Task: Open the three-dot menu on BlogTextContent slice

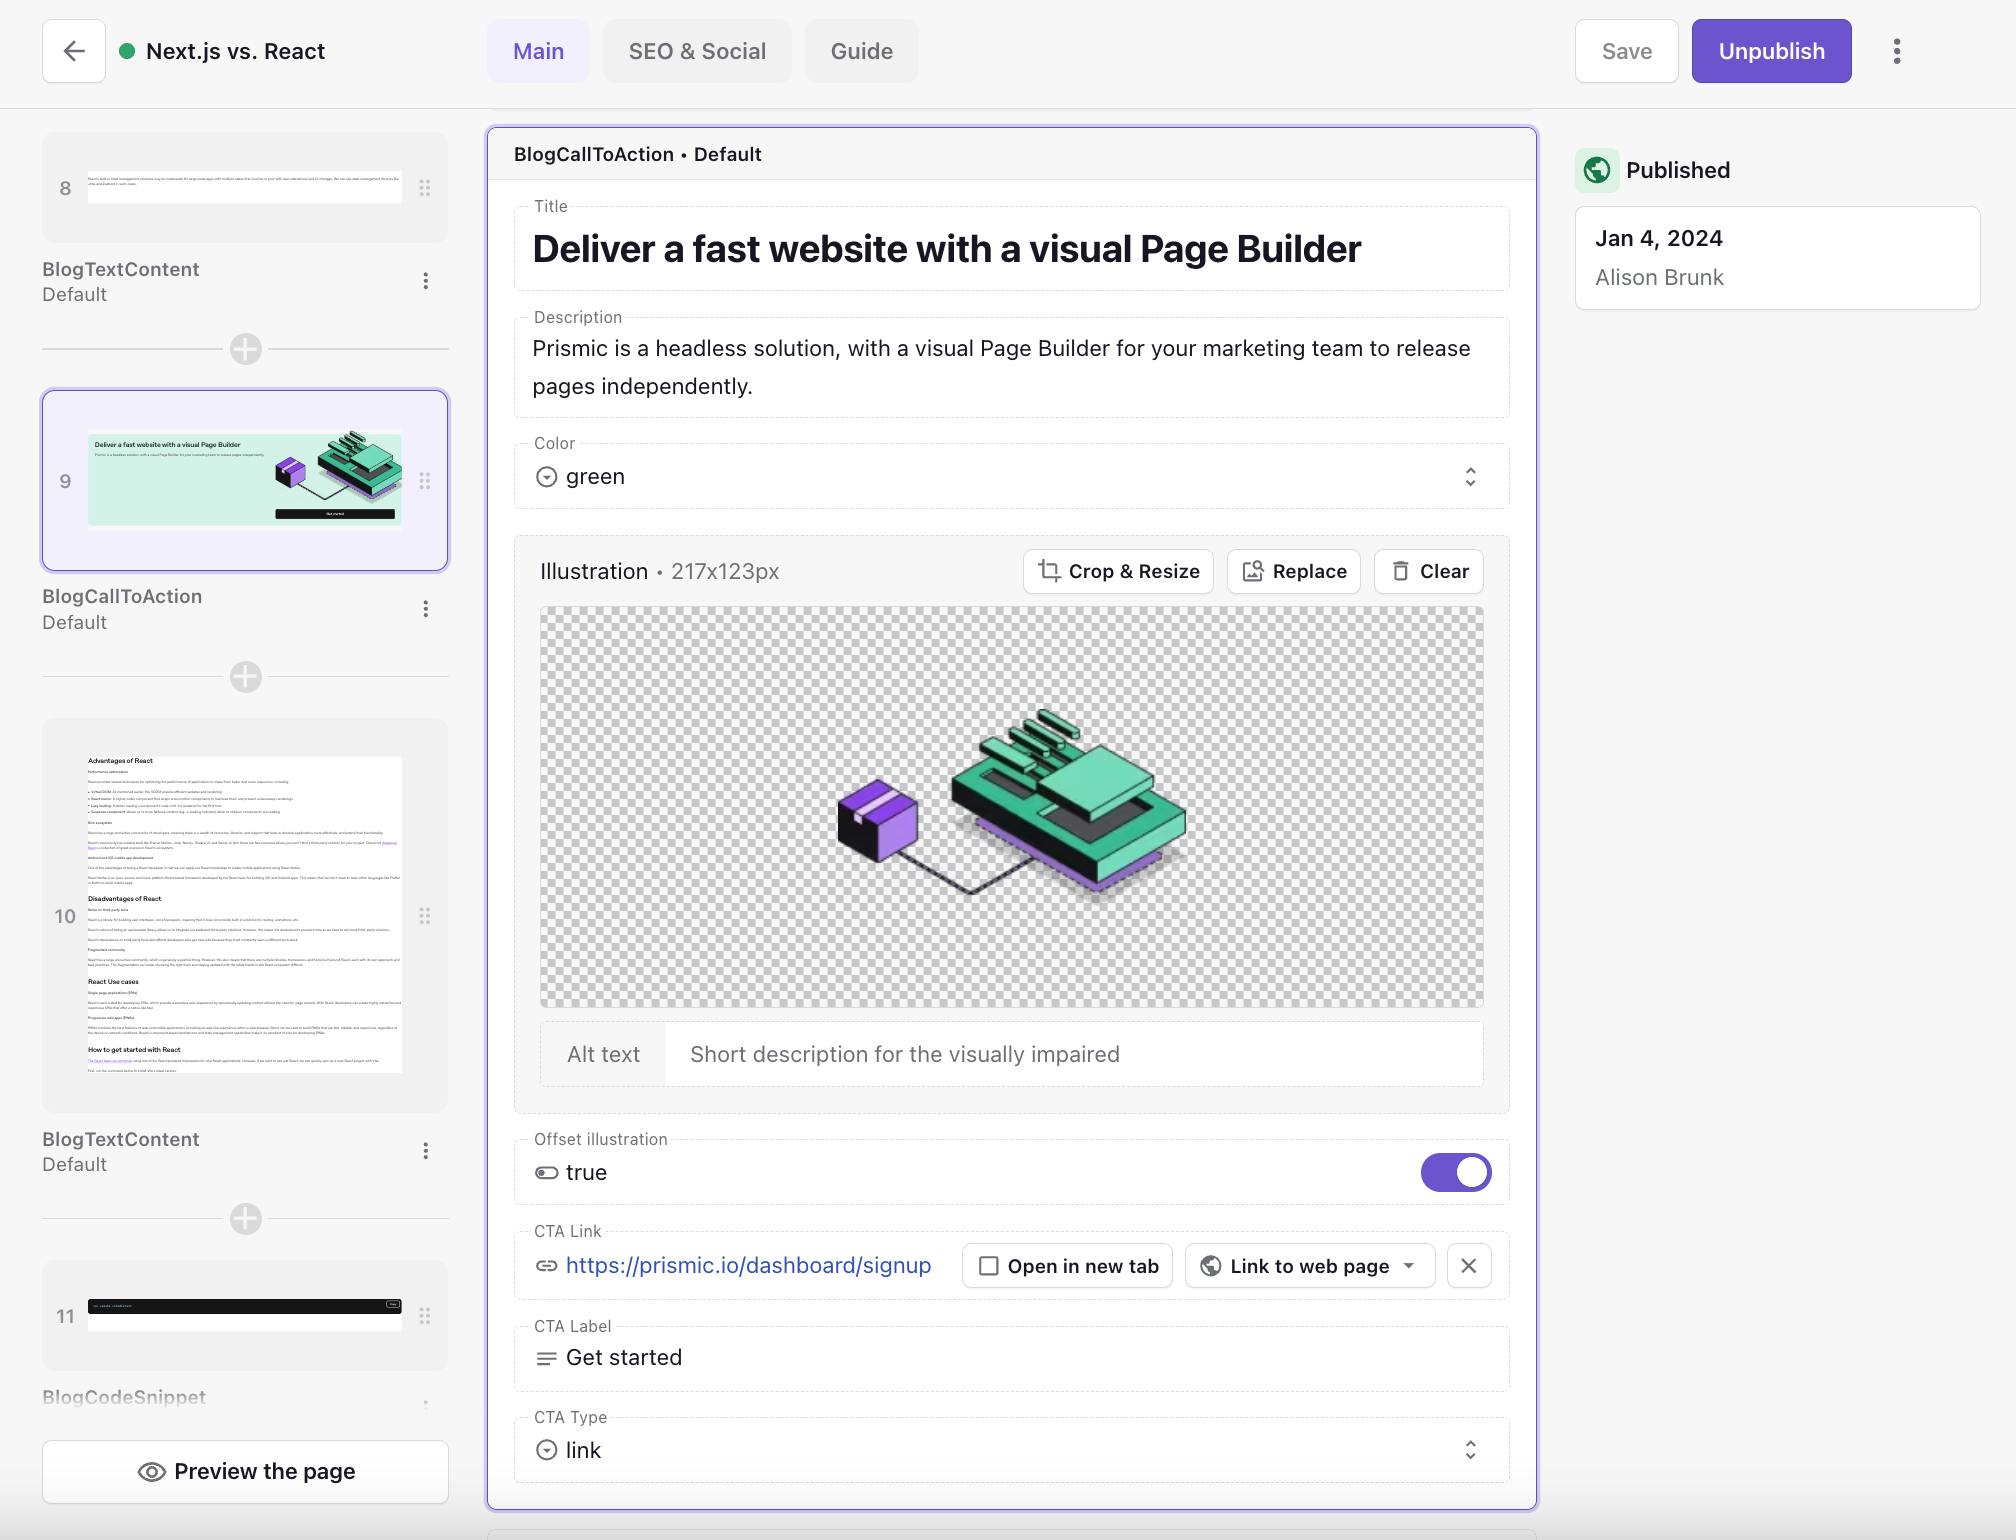Action: [x=426, y=281]
